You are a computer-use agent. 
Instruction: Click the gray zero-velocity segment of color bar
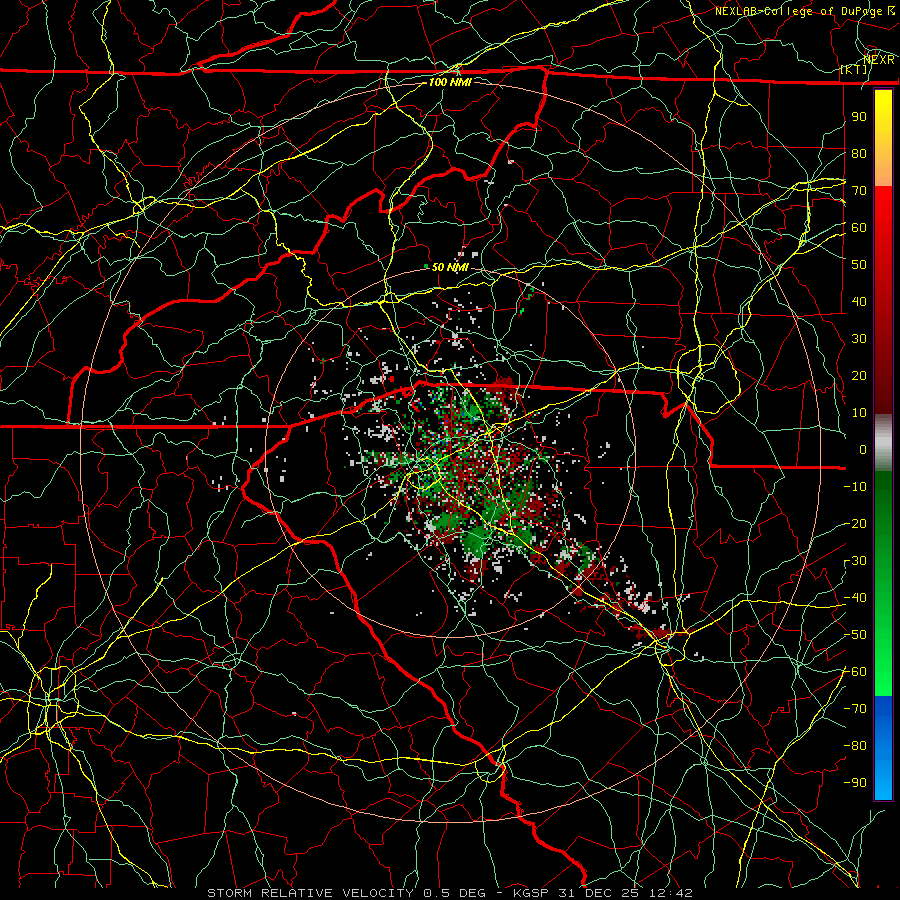883,443
